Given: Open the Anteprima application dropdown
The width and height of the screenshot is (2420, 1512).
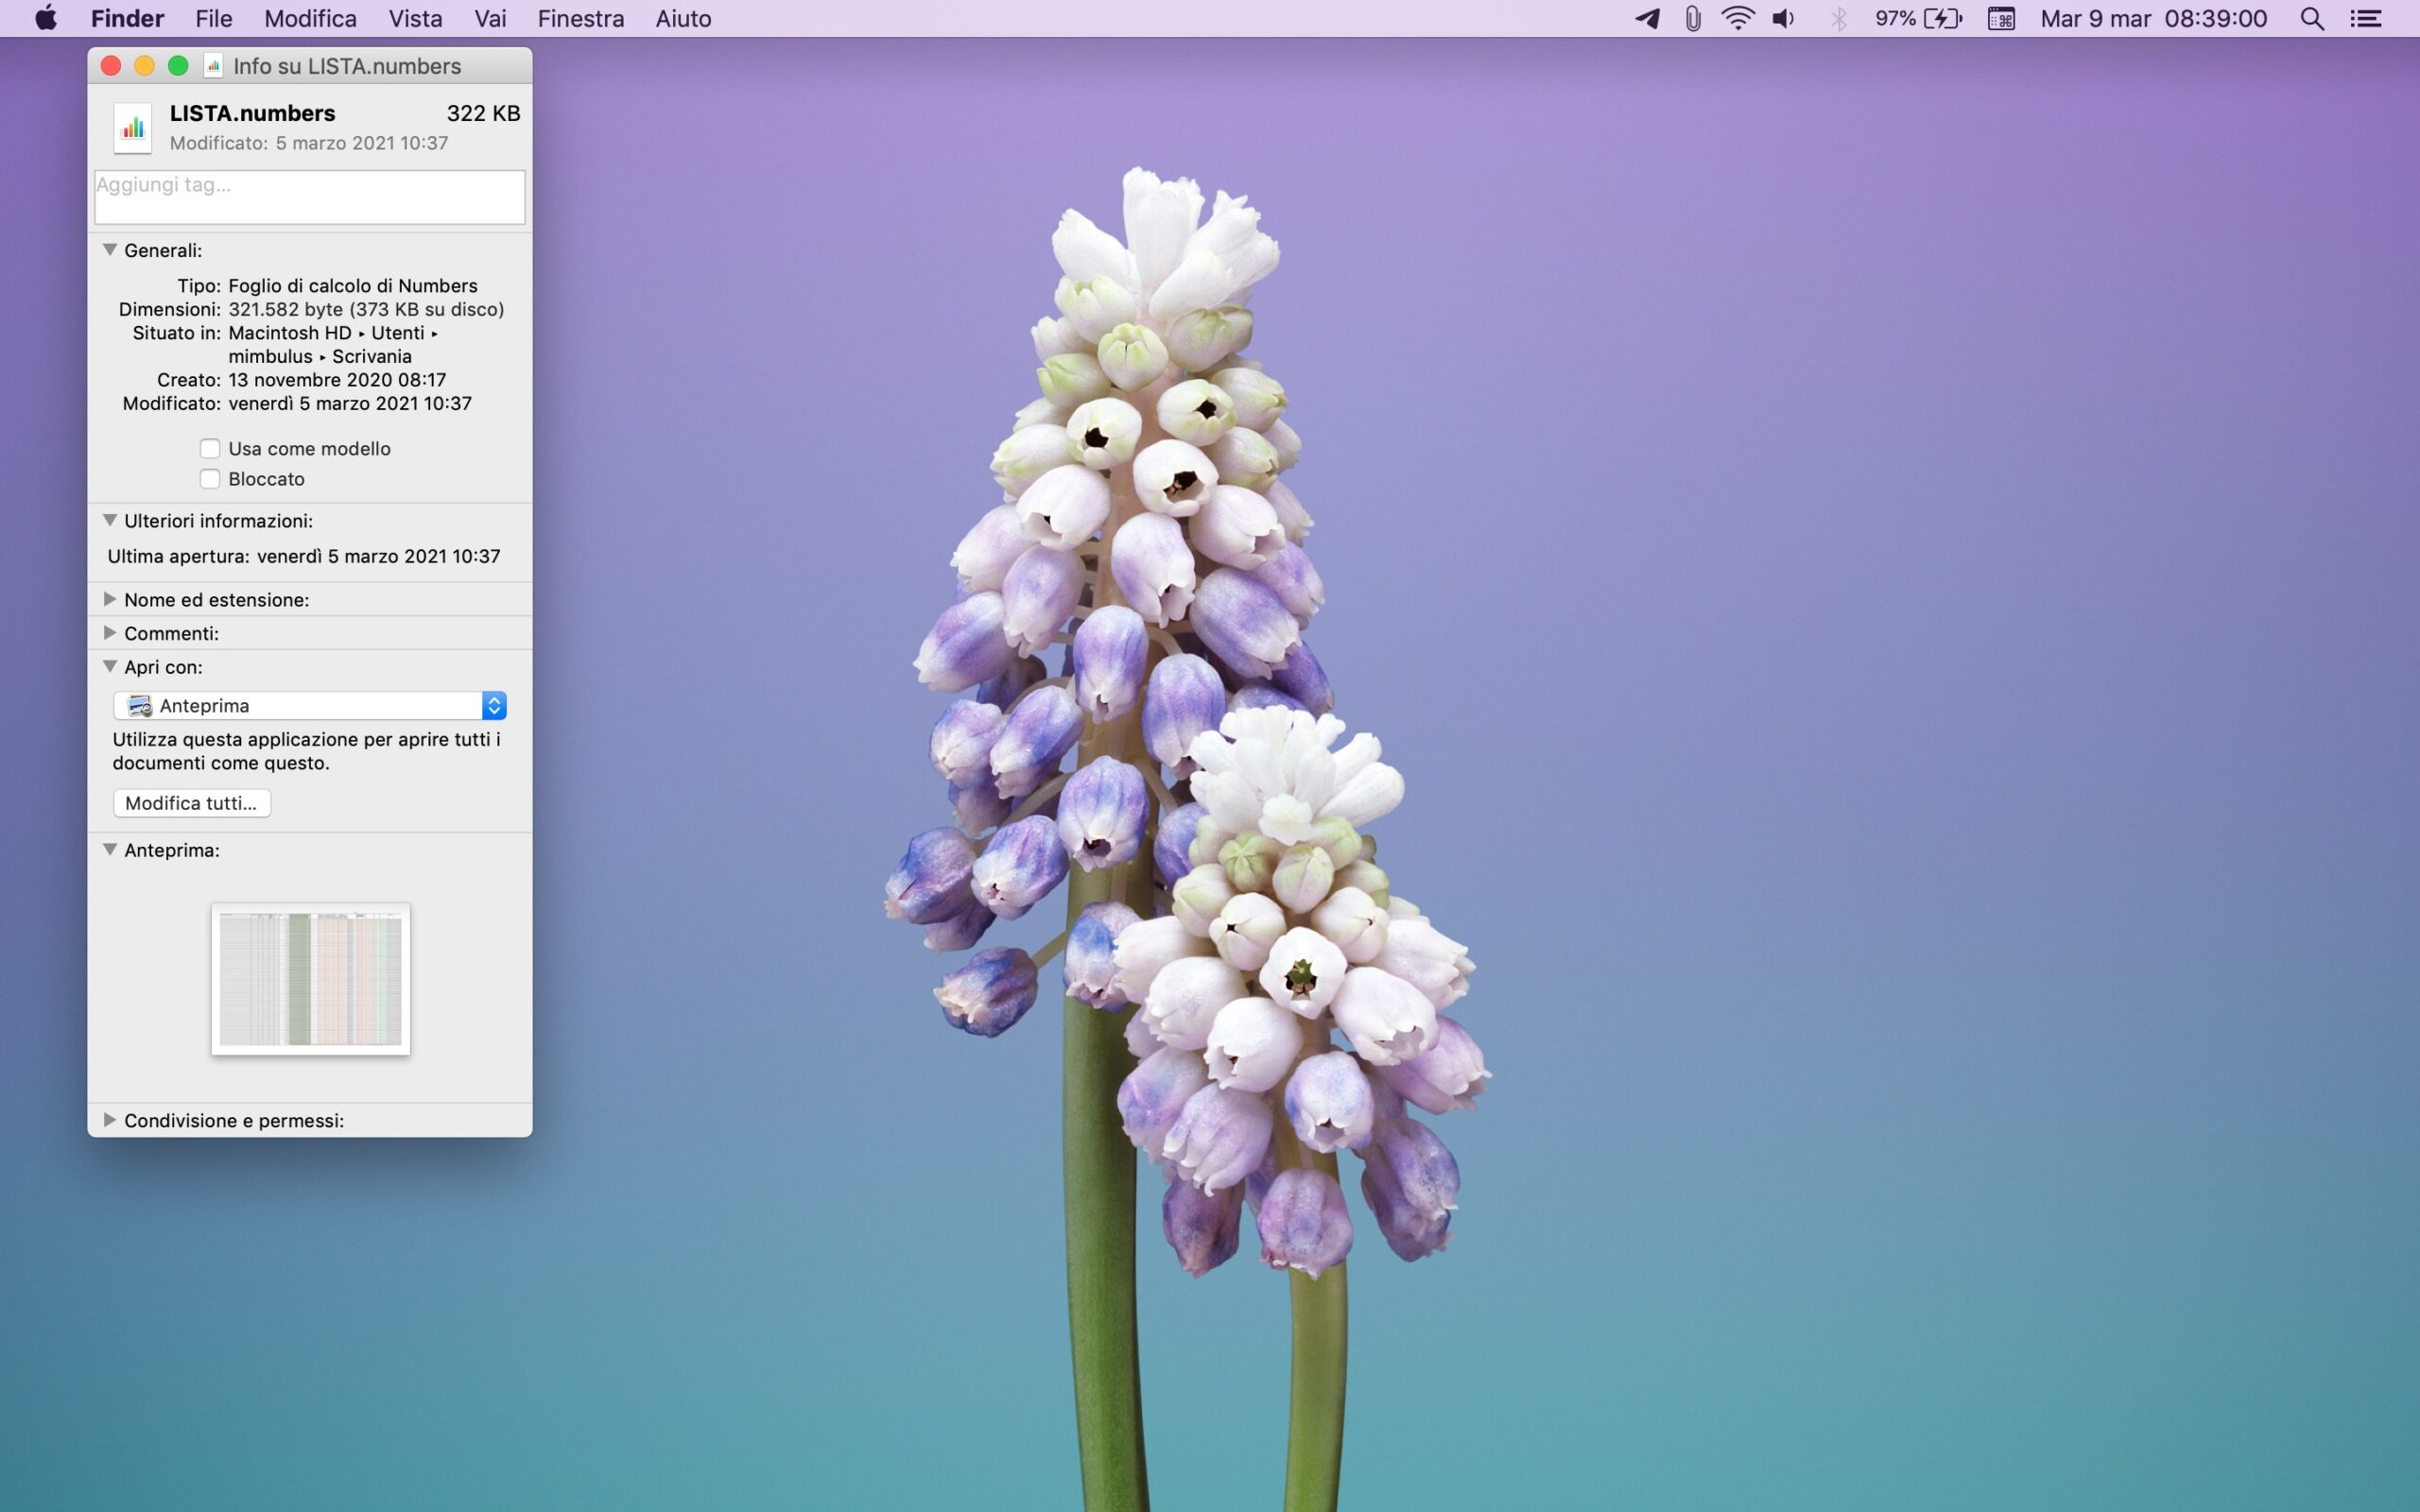Looking at the screenshot, I should click(309, 706).
